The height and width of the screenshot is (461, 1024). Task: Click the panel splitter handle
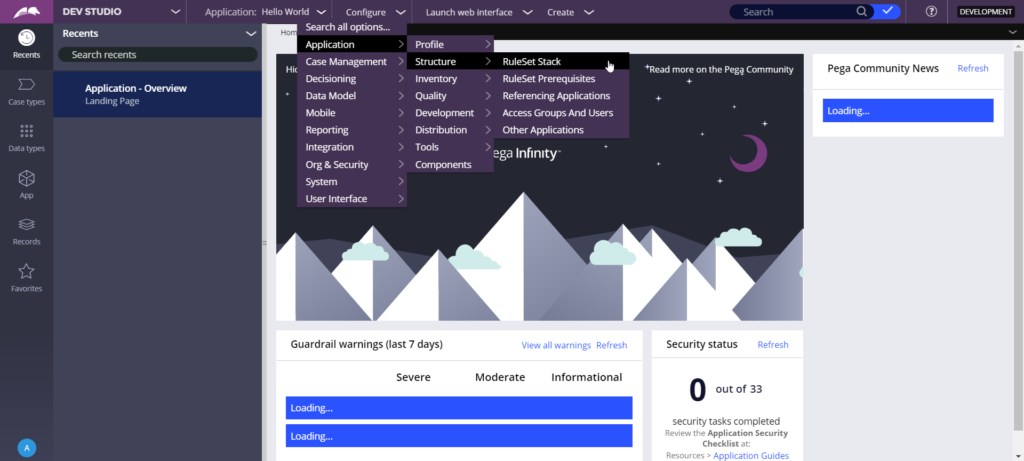pos(264,242)
